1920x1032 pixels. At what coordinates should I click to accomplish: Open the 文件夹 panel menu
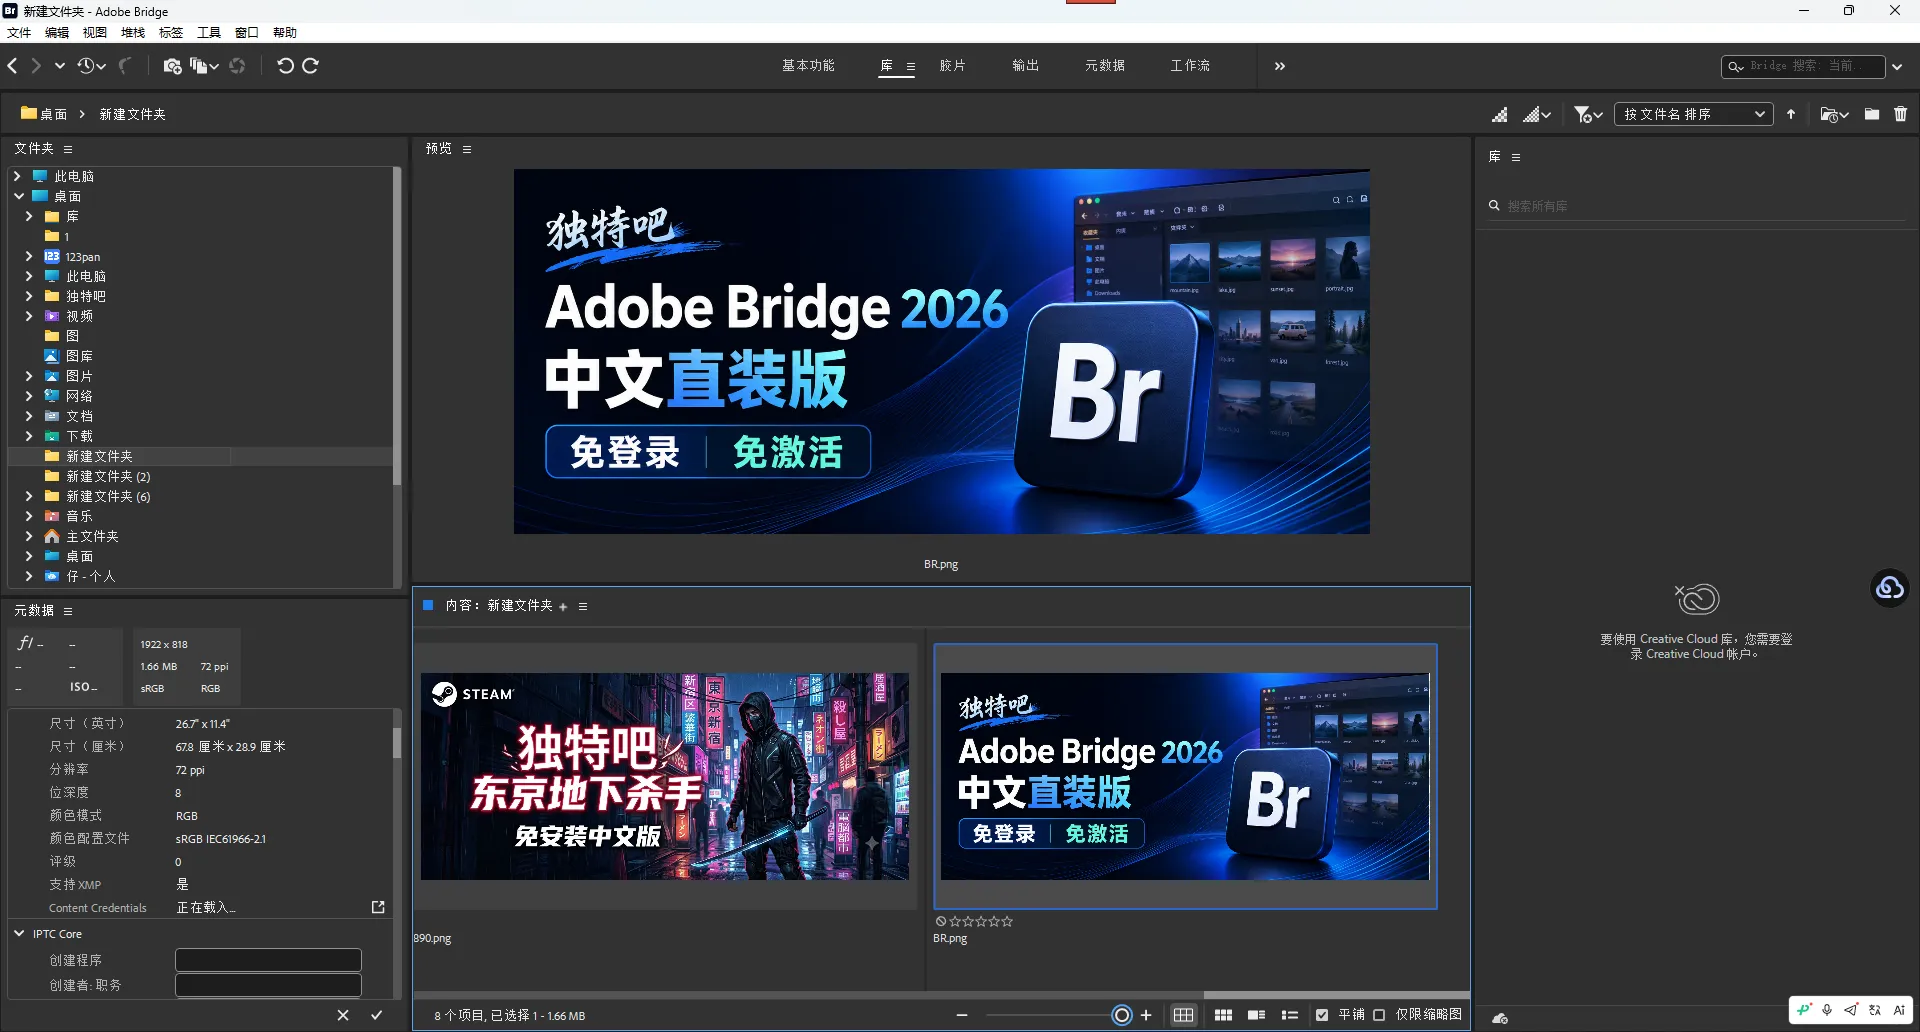coord(68,149)
